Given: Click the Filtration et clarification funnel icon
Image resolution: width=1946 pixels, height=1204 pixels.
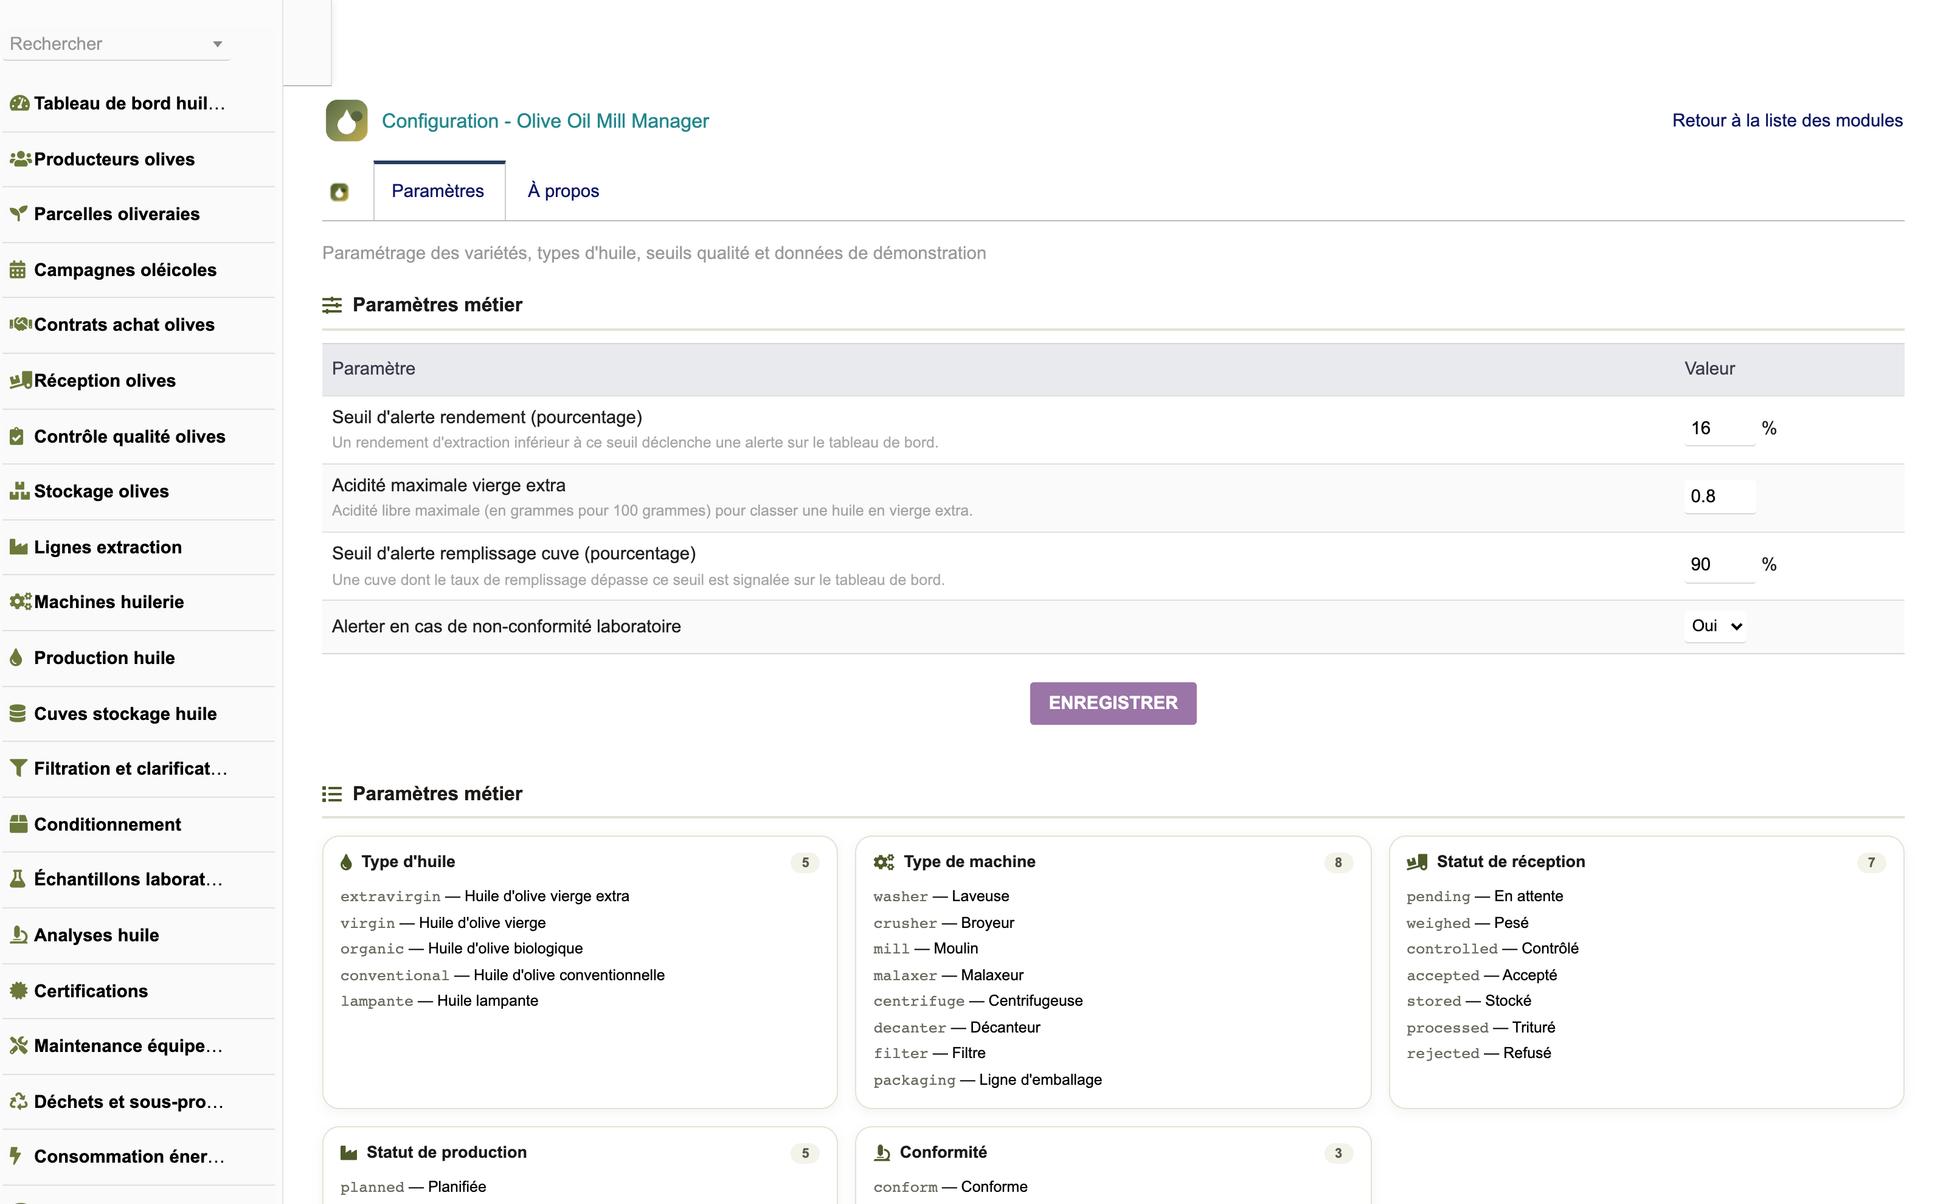Looking at the screenshot, I should 18,768.
